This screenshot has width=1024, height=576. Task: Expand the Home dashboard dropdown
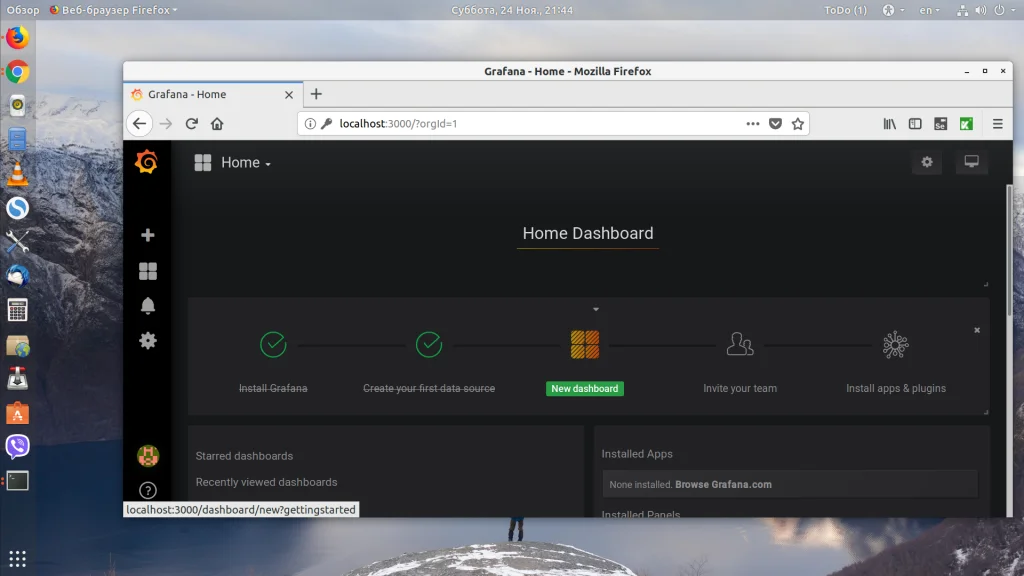245,163
